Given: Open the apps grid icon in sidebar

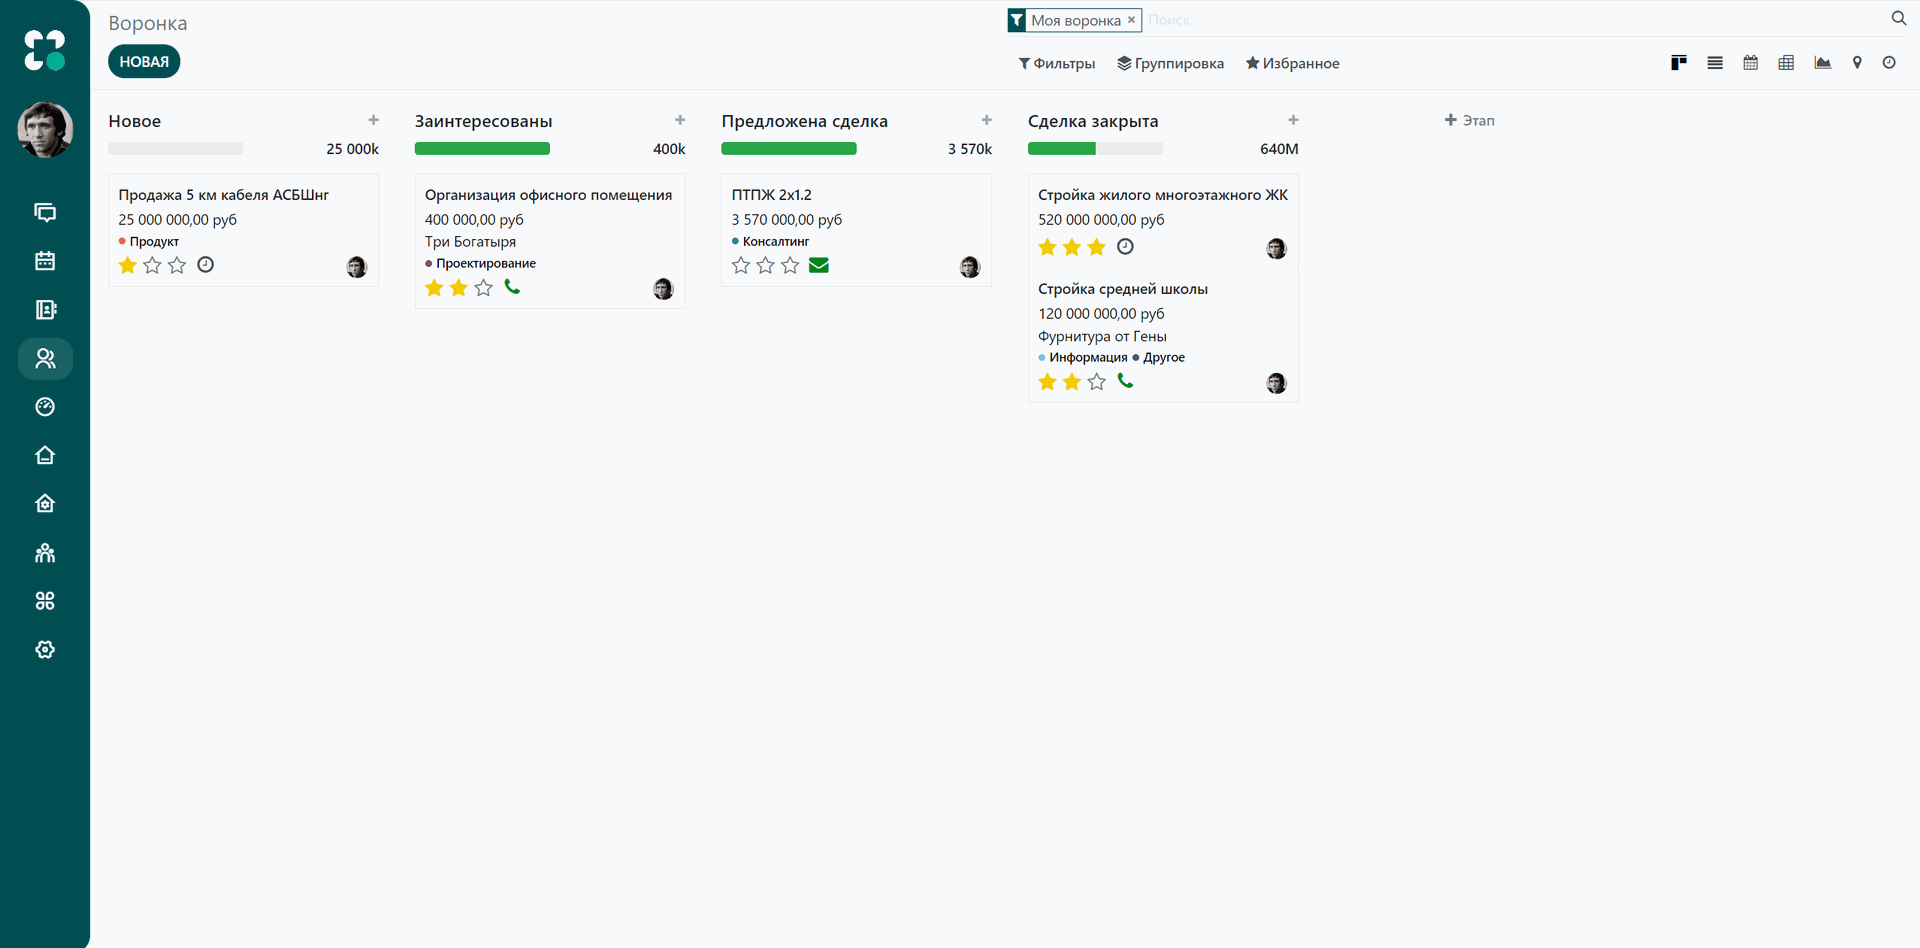Looking at the screenshot, I should [45, 601].
